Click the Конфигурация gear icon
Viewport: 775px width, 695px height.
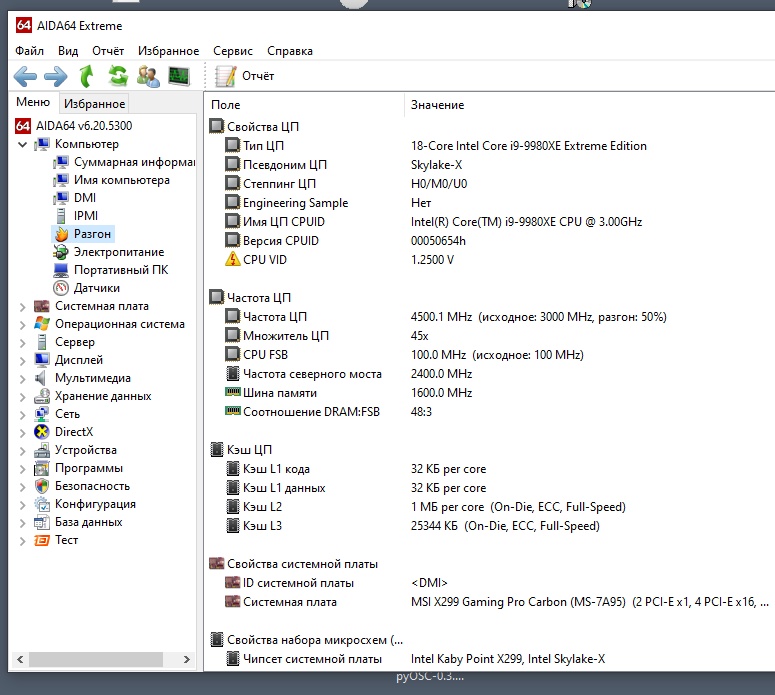pos(42,504)
